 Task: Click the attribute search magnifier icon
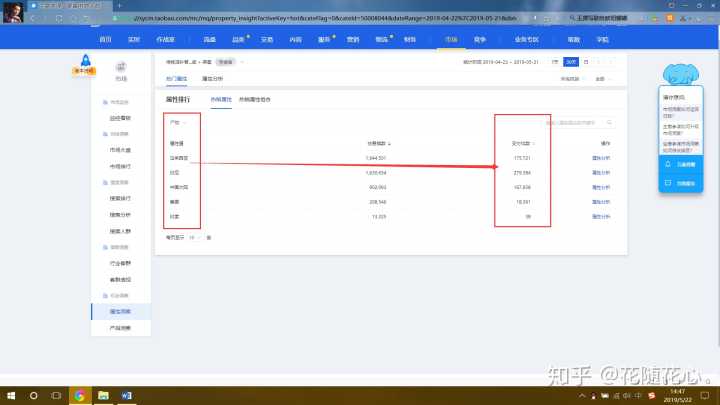coord(609,123)
